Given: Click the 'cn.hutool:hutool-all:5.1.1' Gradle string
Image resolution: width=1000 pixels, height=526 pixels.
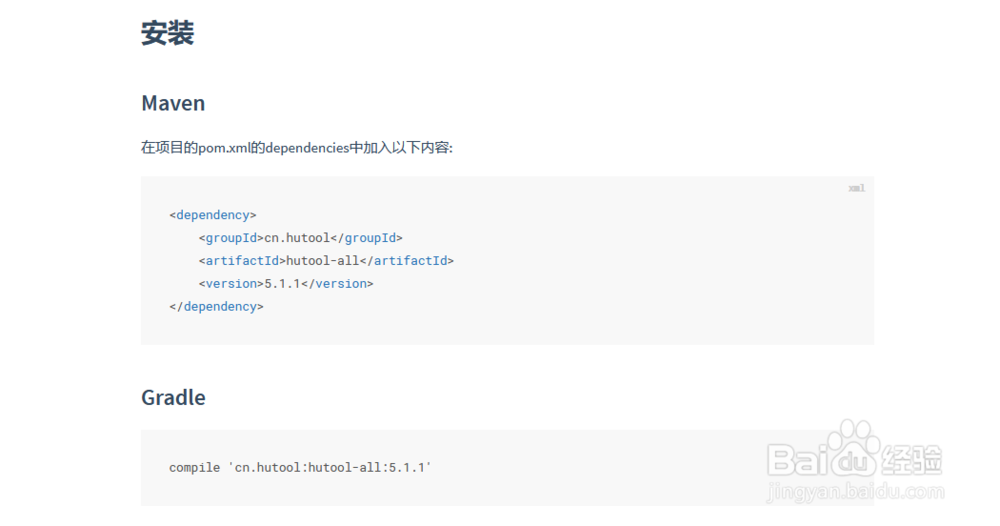Looking at the screenshot, I should [330, 467].
